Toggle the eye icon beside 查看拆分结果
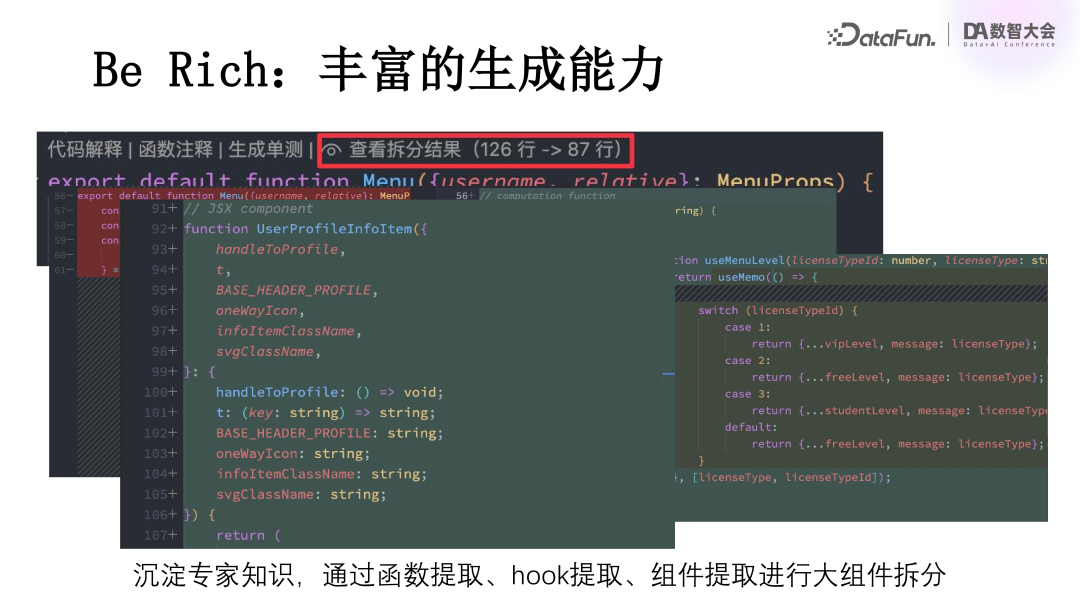Screen dimensions: 1080x608 pos(333,151)
